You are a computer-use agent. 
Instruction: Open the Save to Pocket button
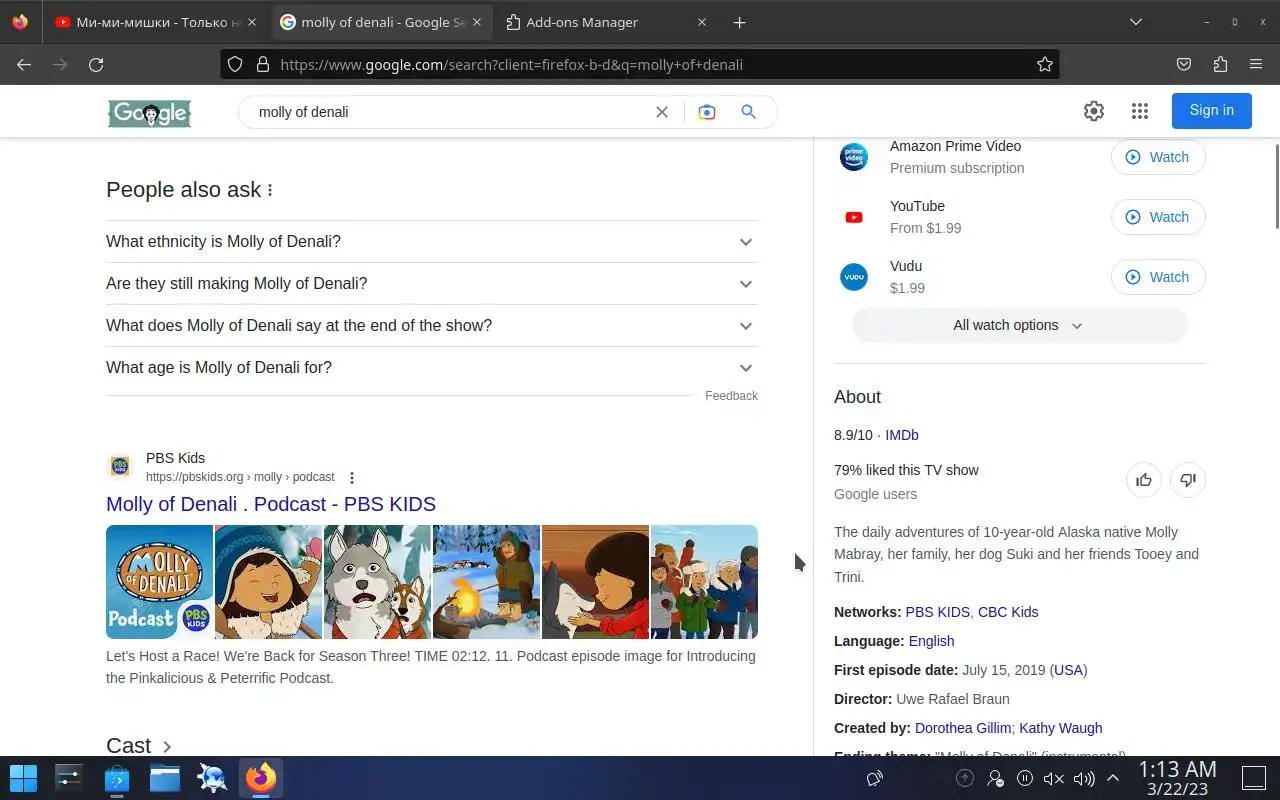(x=1184, y=64)
